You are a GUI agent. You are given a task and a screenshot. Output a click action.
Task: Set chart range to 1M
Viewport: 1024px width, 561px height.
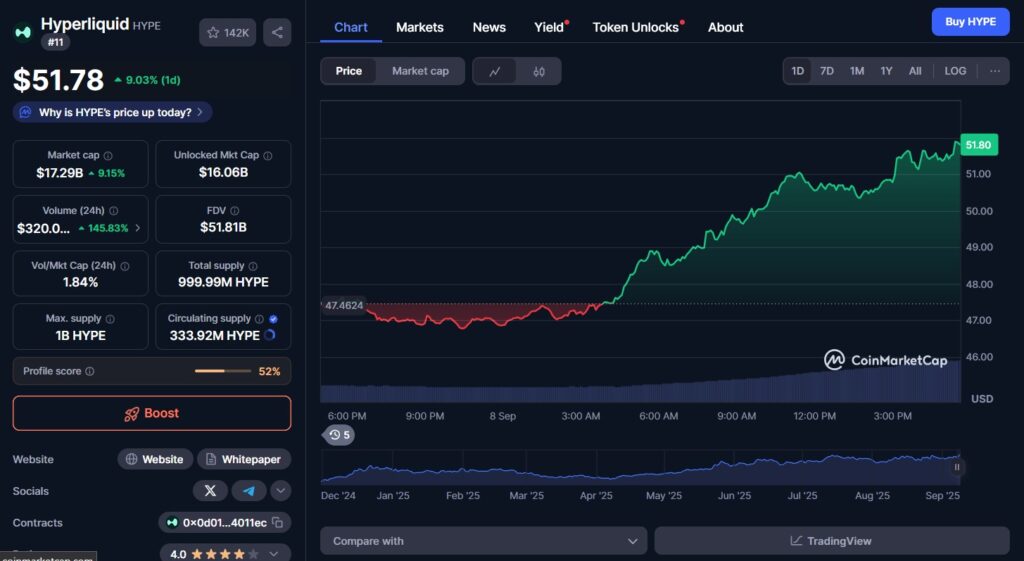[x=857, y=71]
